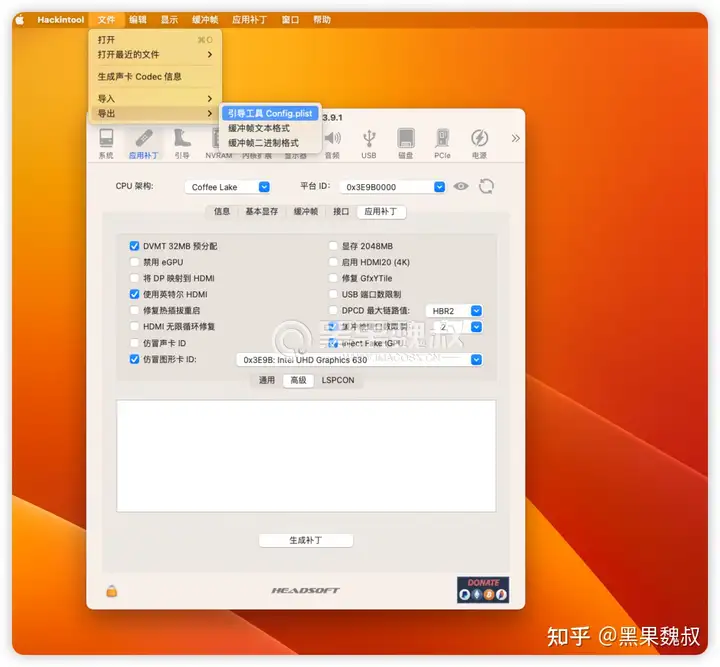Toggle the eye icon next to platform ID

click(x=461, y=186)
